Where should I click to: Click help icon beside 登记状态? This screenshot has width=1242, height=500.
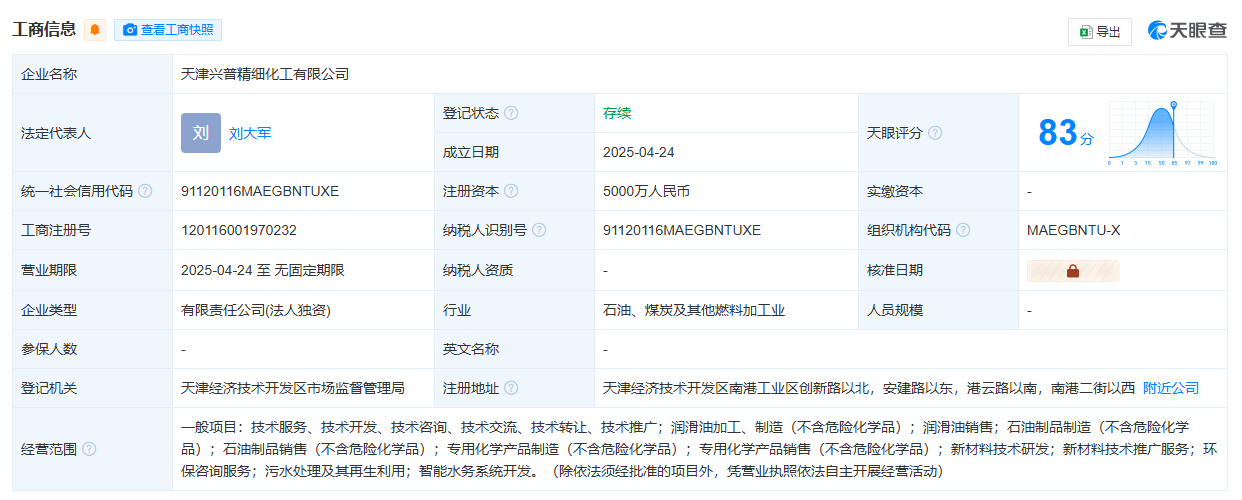[x=511, y=113]
